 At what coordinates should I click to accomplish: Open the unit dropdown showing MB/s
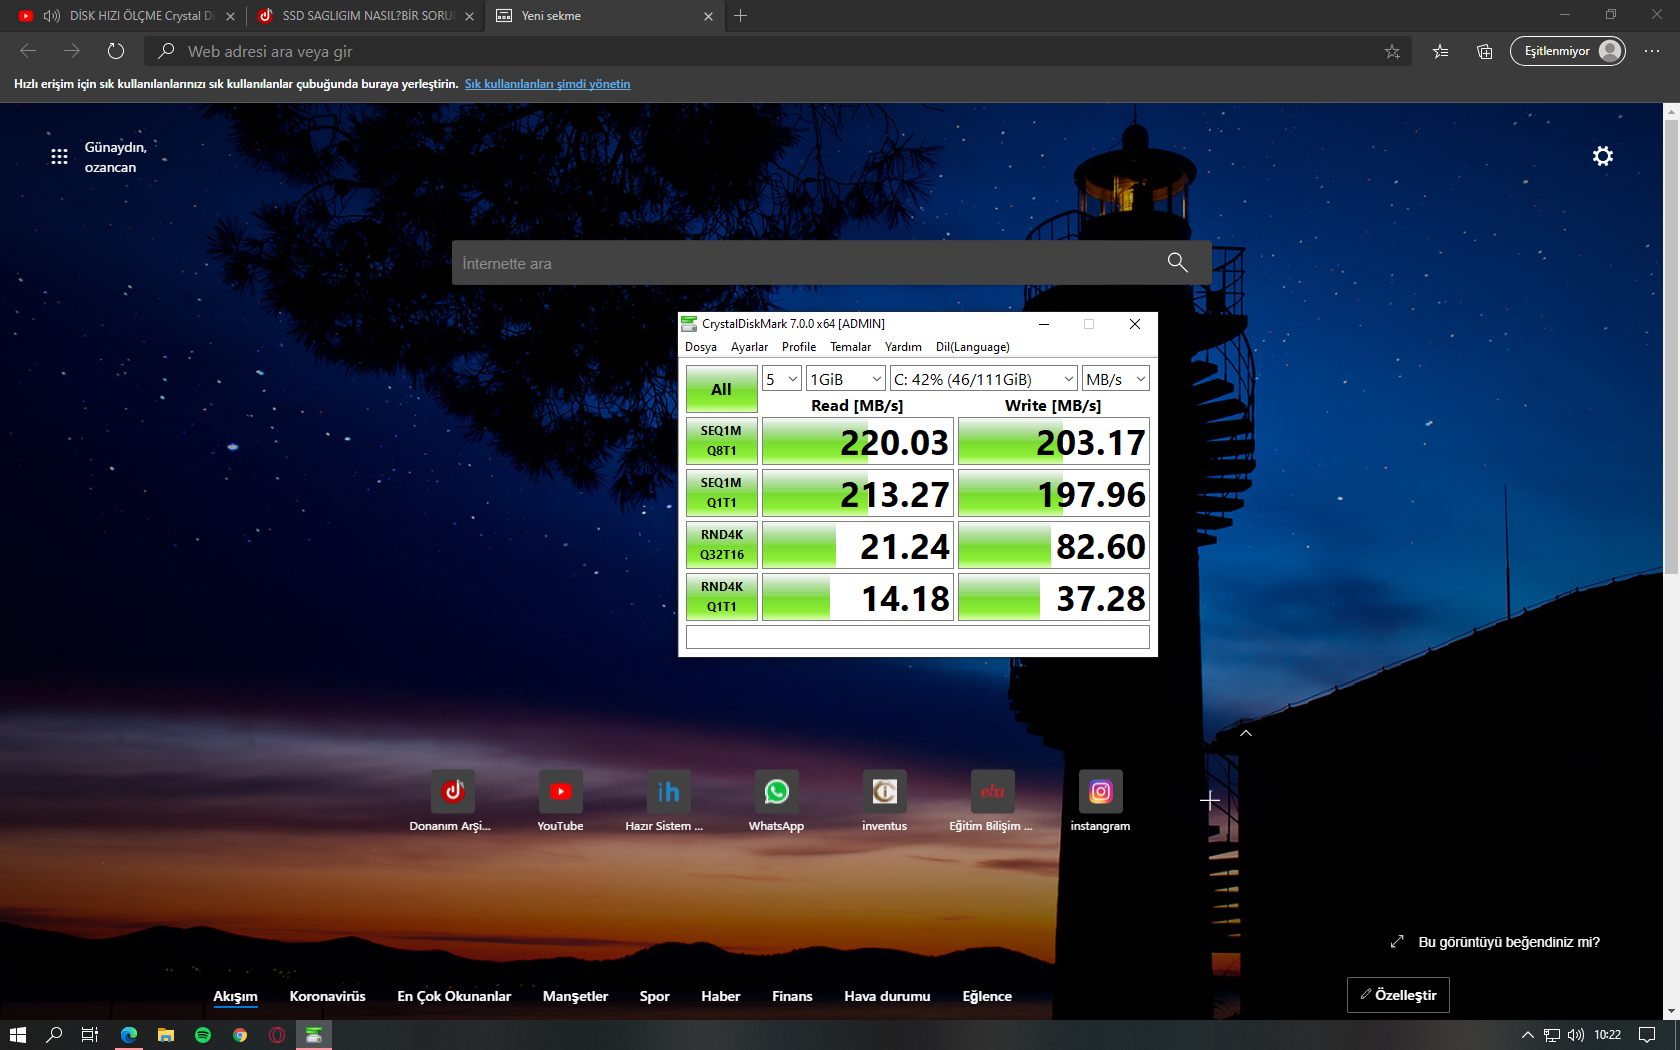pos(1115,379)
